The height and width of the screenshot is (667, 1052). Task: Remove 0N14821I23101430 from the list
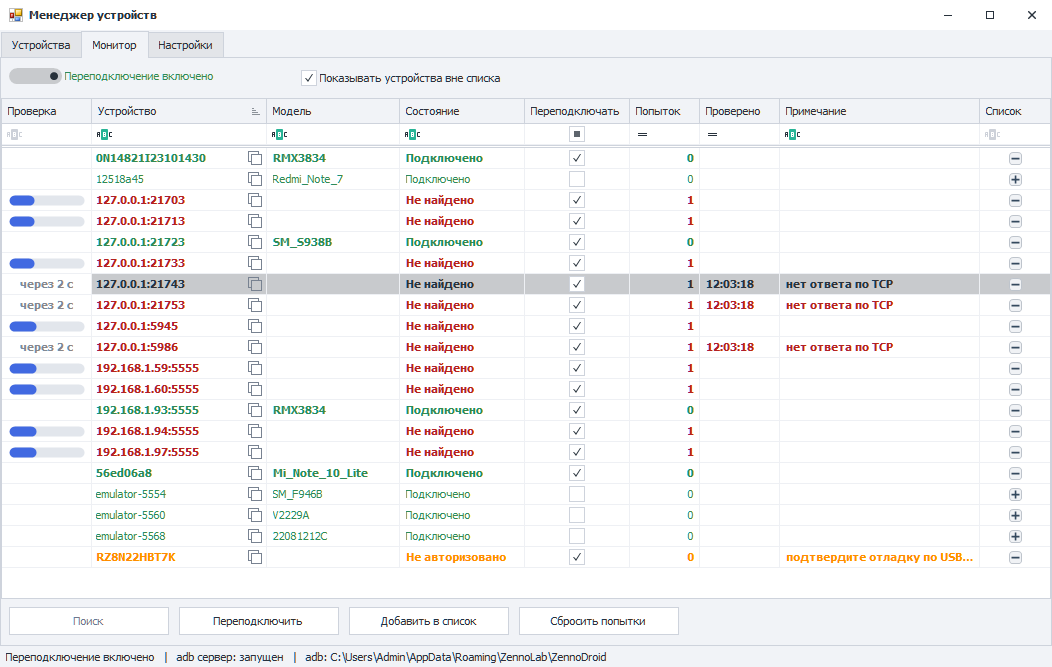[1015, 158]
